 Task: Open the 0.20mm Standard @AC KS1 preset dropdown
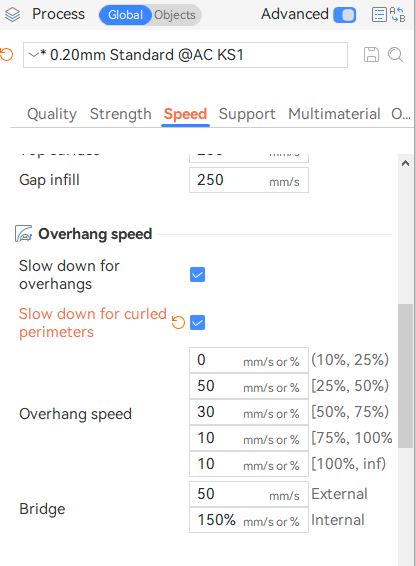pyautogui.click(x=185, y=55)
